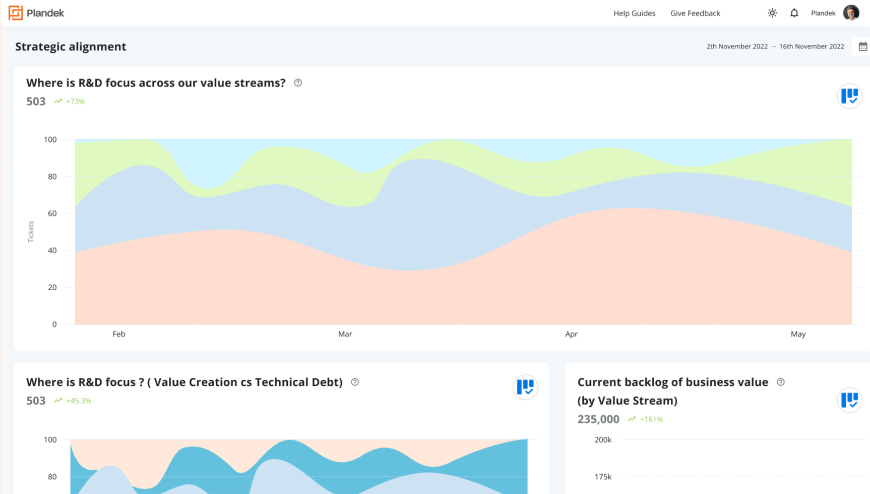Click board icon on Value Creation chart
Viewport: 870px width, 494px height.
pyautogui.click(x=525, y=387)
